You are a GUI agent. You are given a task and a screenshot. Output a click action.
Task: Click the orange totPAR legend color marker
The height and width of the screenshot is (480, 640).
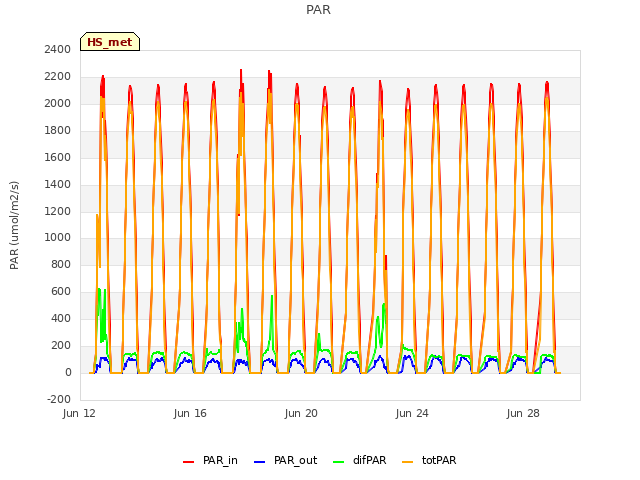tap(407, 462)
